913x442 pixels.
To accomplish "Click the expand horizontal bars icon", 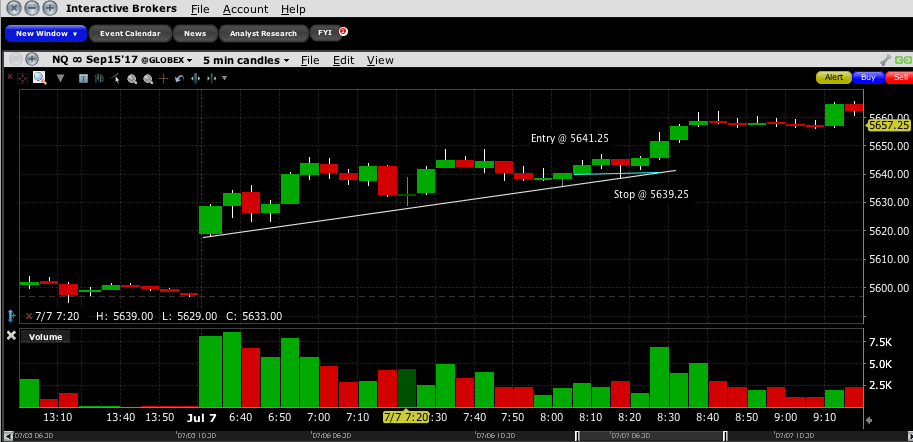I will pyautogui.click(x=196, y=78).
